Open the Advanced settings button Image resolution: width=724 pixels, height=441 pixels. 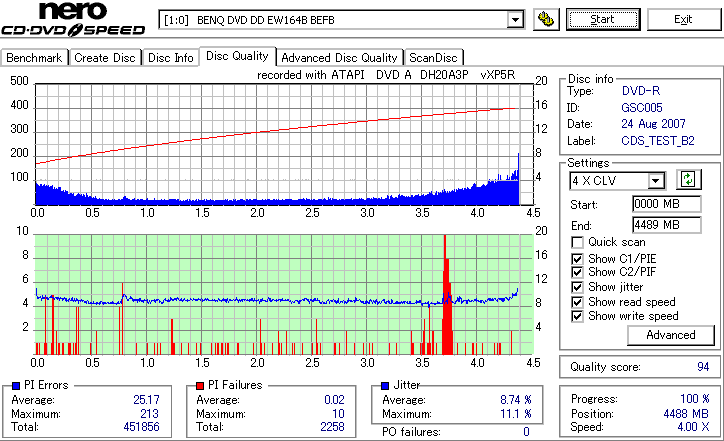[670, 335]
